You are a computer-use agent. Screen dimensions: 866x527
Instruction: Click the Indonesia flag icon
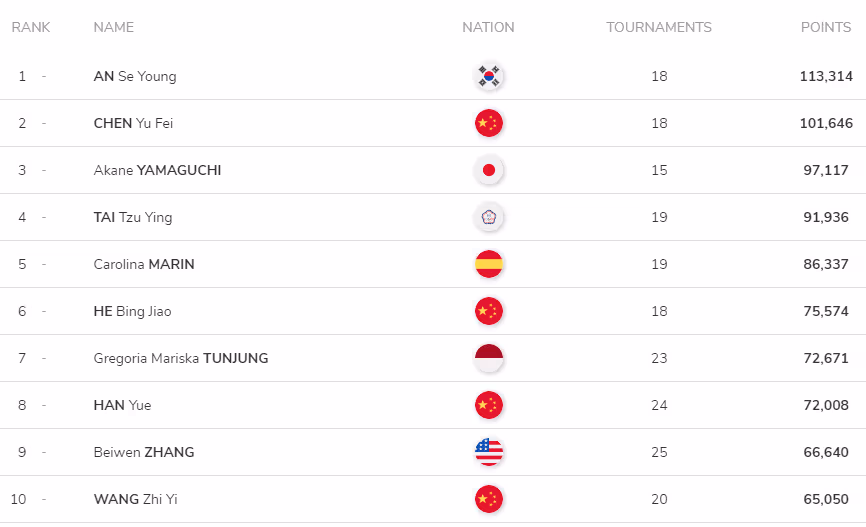pyautogui.click(x=489, y=358)
